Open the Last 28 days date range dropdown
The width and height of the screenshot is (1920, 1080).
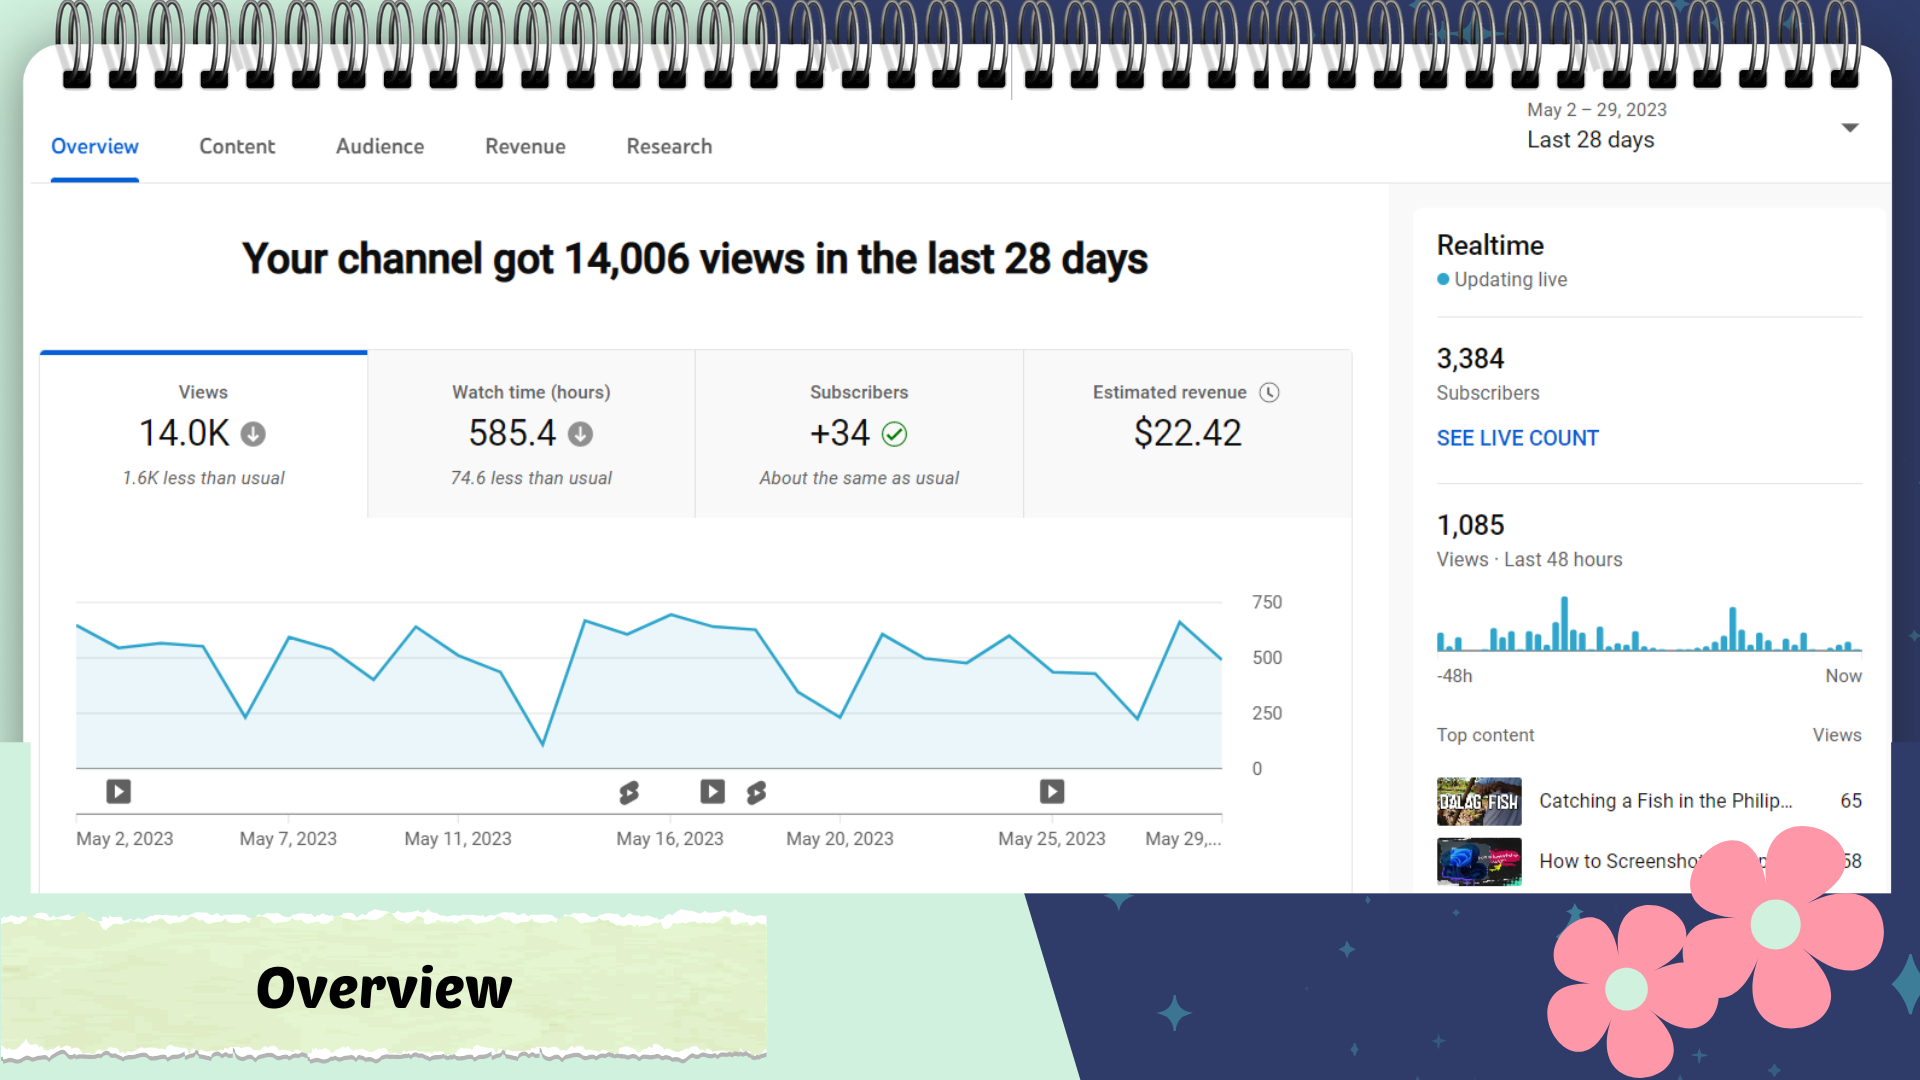[x=1590, y=140]
